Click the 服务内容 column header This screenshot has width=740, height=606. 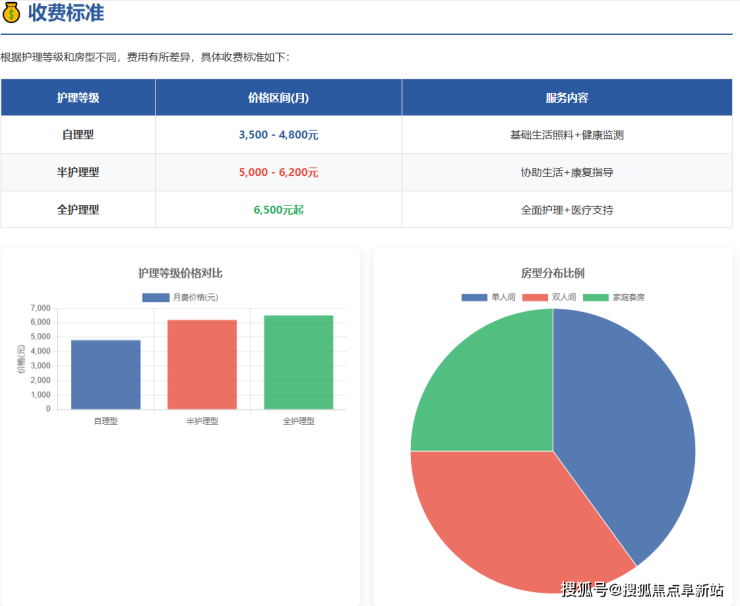click(566, 98)
